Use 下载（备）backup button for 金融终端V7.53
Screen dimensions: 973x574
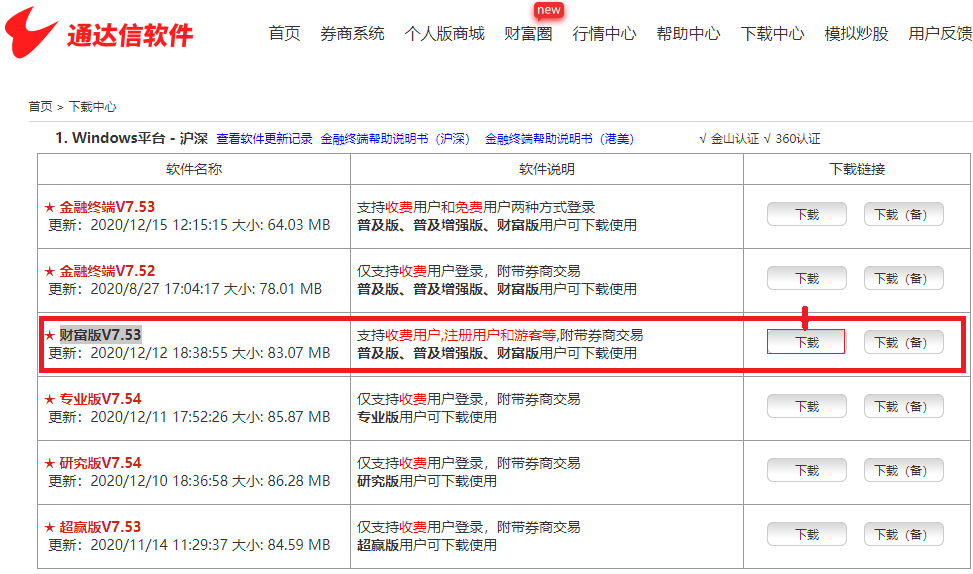pyautogui.click(x=904, y=214)
